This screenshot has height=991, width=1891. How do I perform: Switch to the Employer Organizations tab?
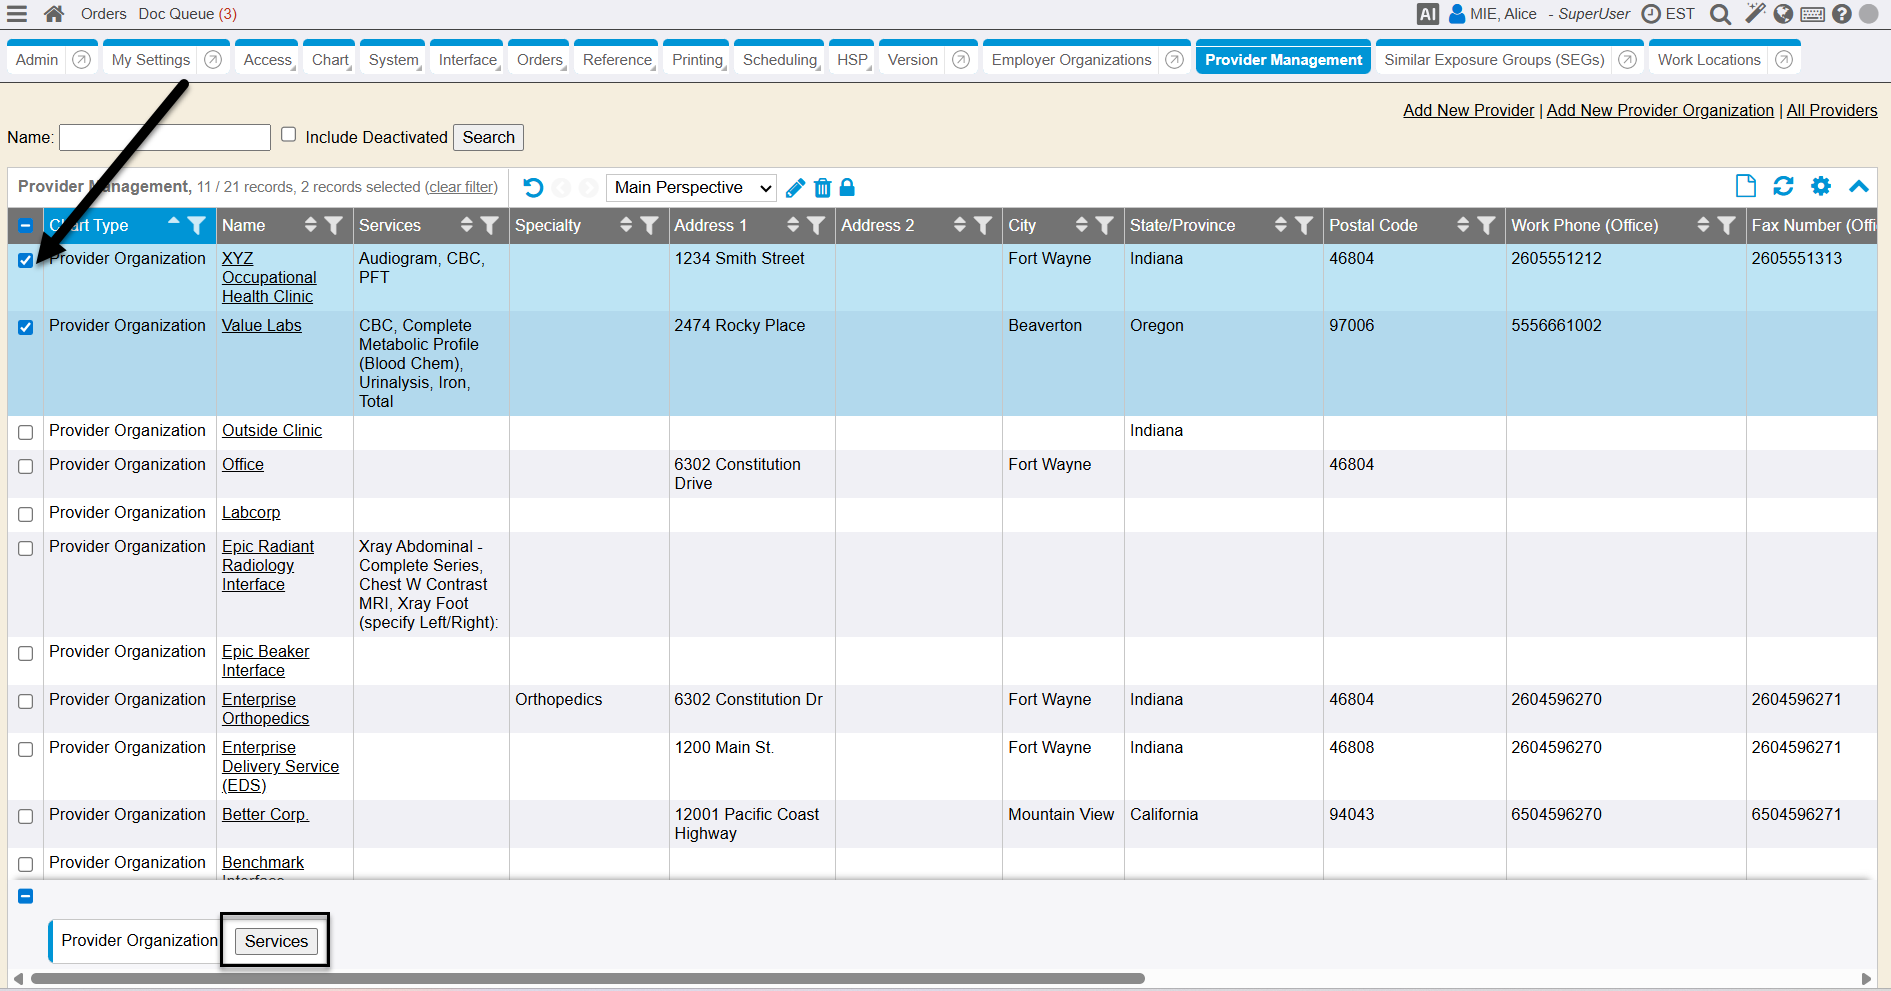(1071, 60)
